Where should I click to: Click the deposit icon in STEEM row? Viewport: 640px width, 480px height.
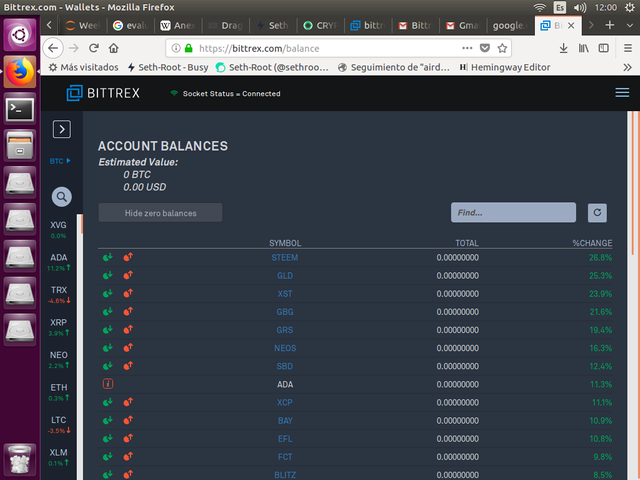coord(108,258)
